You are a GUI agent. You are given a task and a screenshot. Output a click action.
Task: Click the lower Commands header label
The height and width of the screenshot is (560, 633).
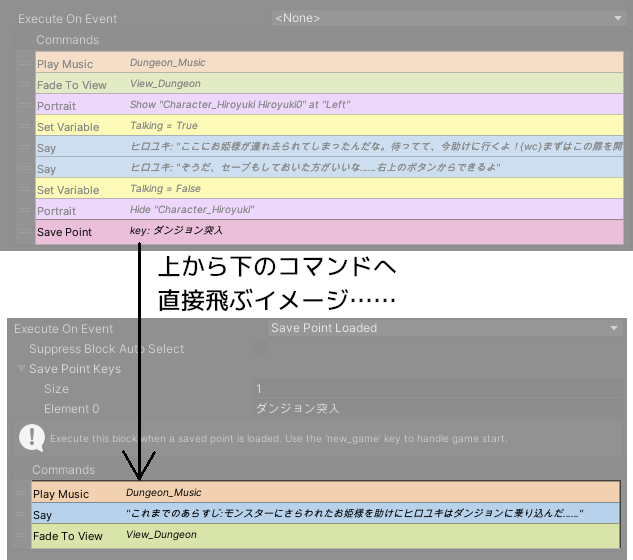point(63,470)
